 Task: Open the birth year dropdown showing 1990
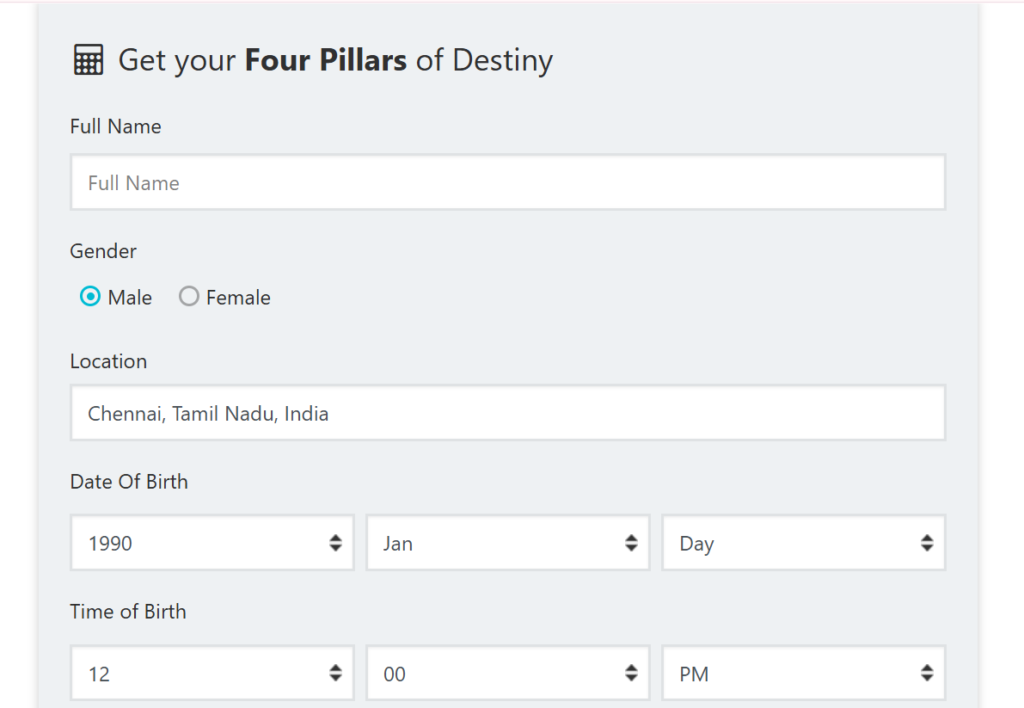pos(200,544)
